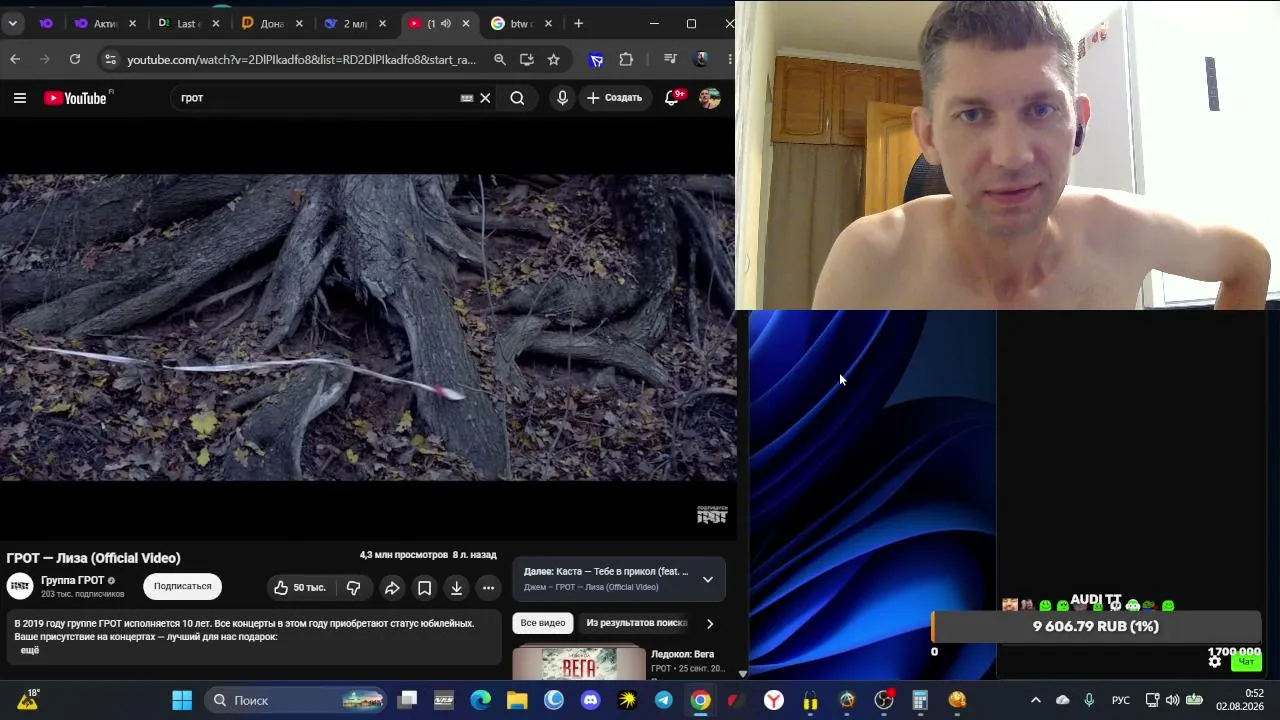Open the site information icon in the address bar
The image size is (1280, 720).
pyautogui.click(x=111, y=60)
